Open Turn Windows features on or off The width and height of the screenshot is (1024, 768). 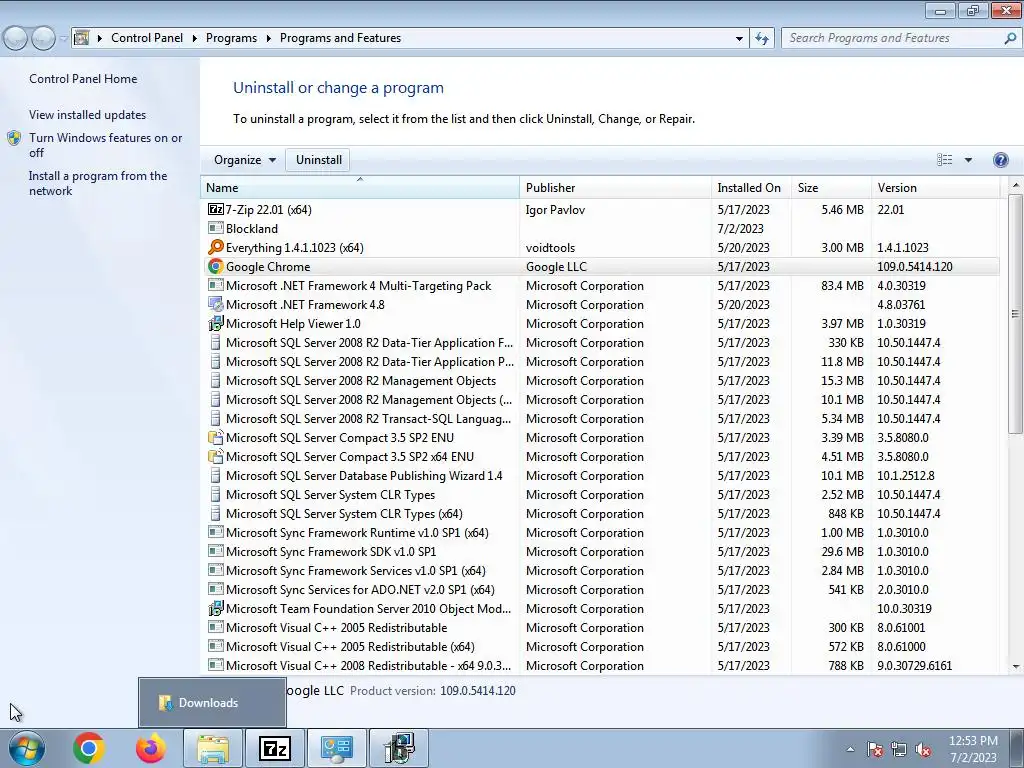[x=106, y=145]
